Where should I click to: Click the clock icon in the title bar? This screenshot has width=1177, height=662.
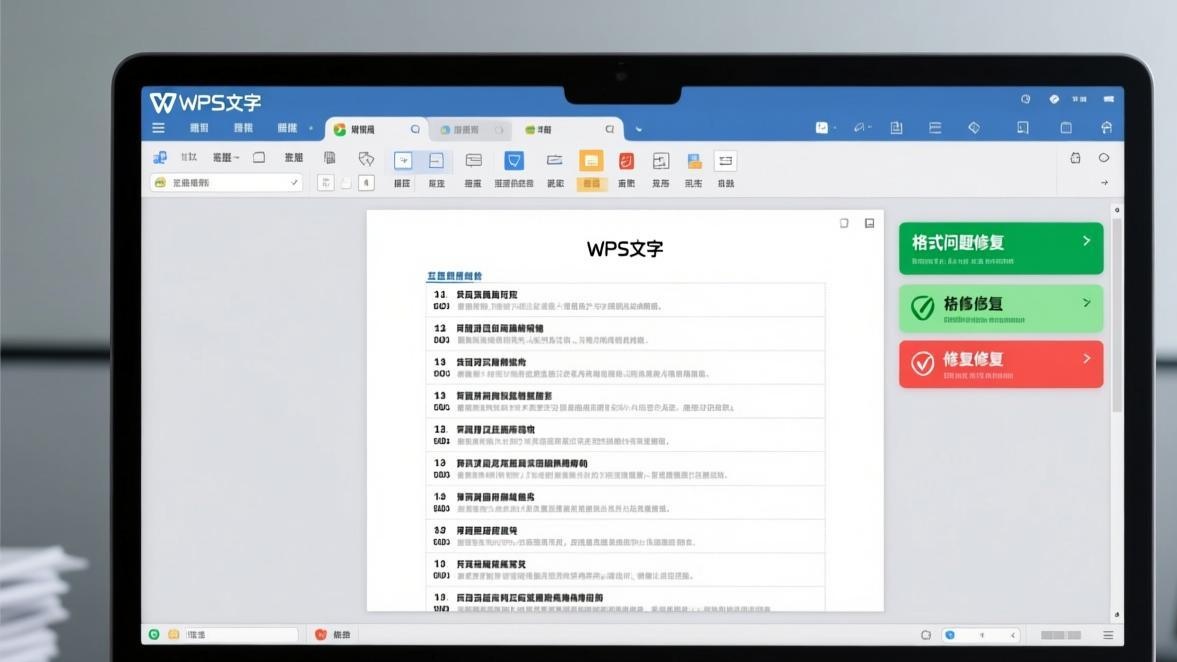[1025, 99]
